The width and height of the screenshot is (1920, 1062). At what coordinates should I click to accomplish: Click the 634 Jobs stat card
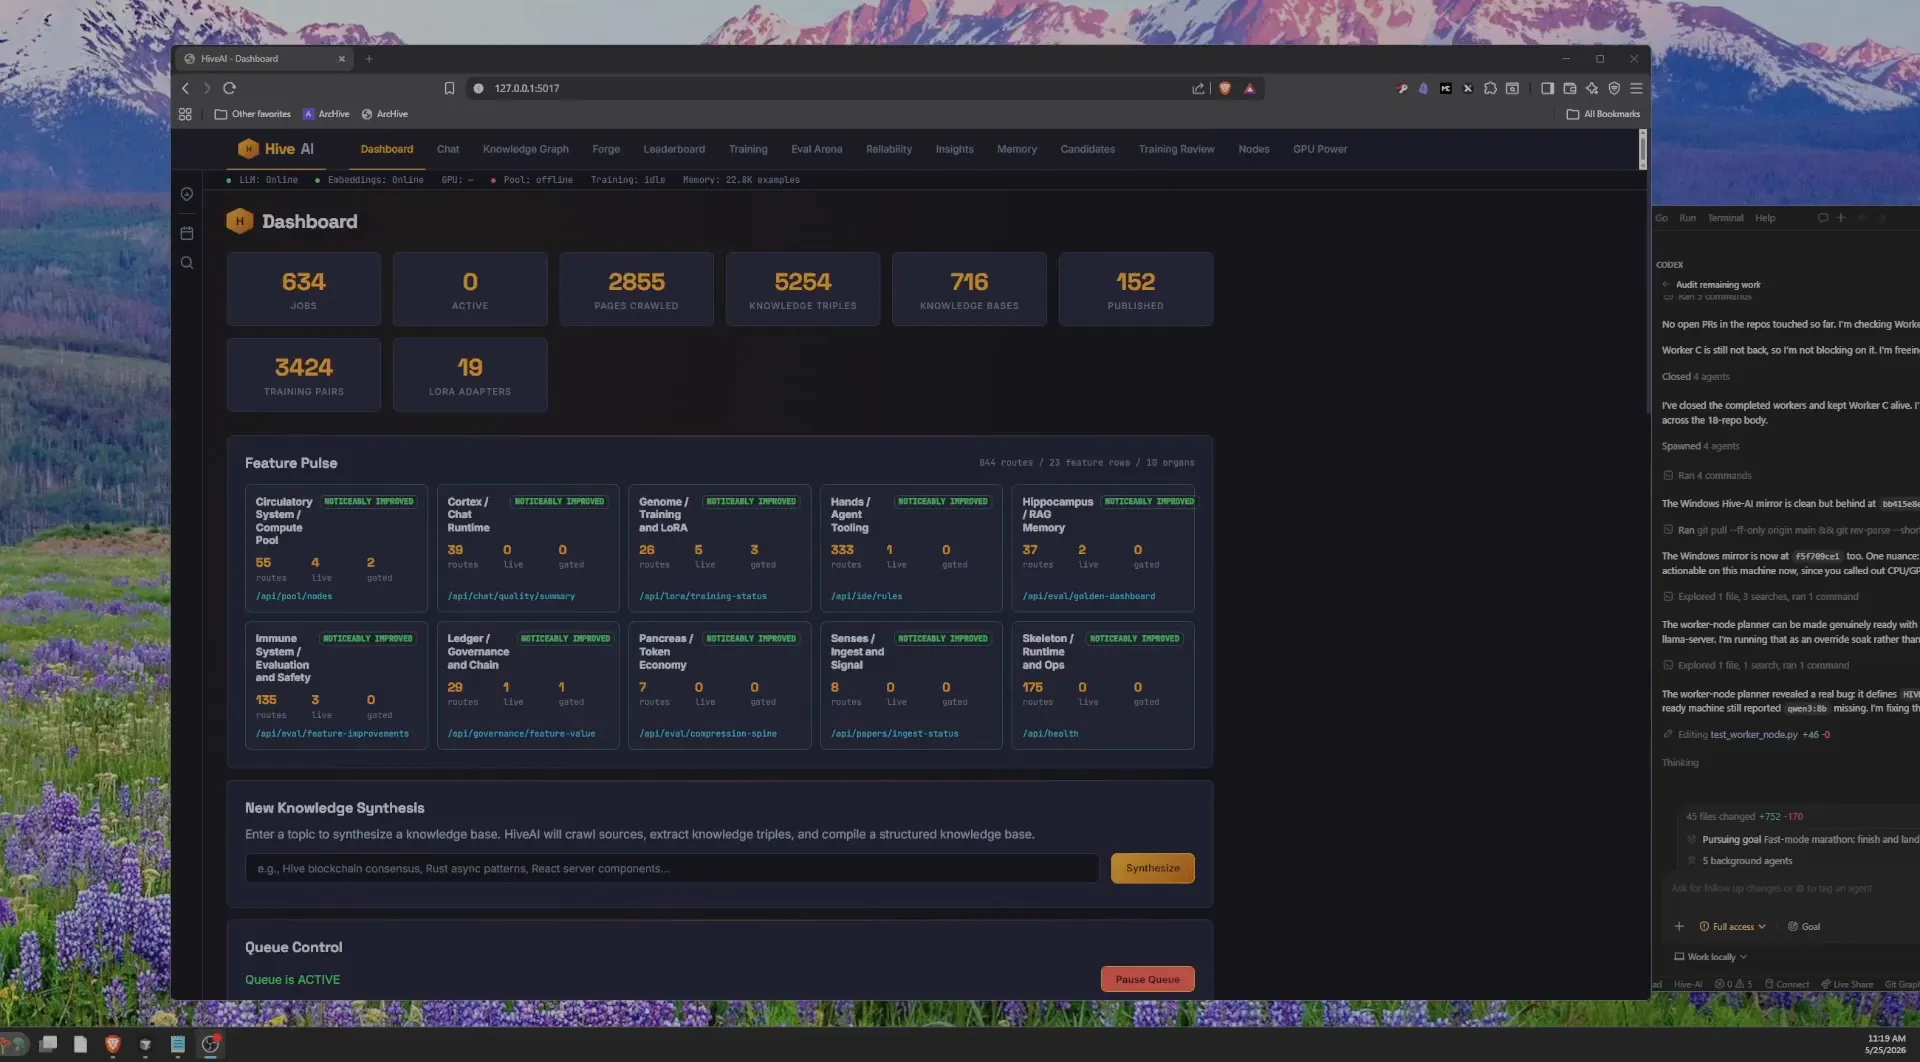click(x=303, y=288)
